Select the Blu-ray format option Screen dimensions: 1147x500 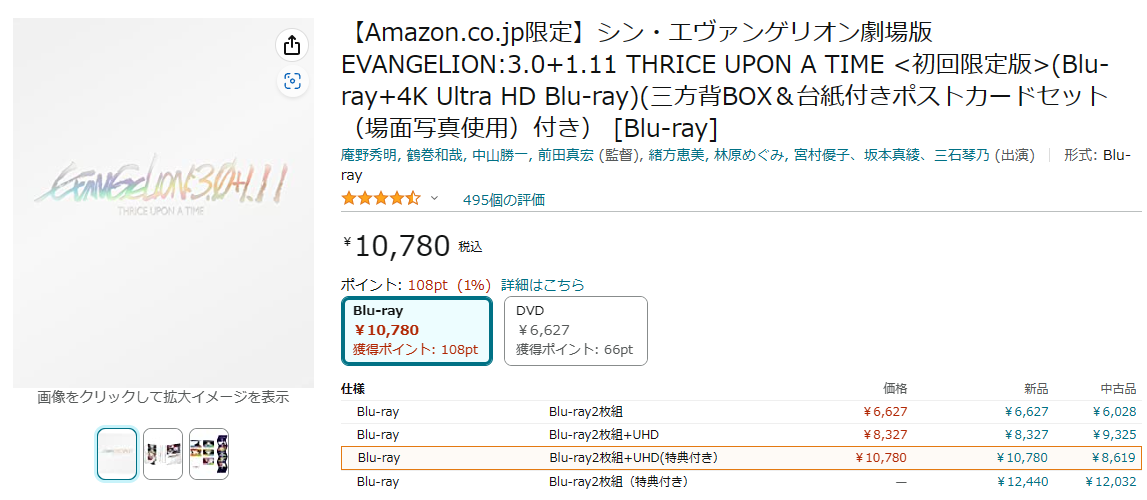click(416, 331)
